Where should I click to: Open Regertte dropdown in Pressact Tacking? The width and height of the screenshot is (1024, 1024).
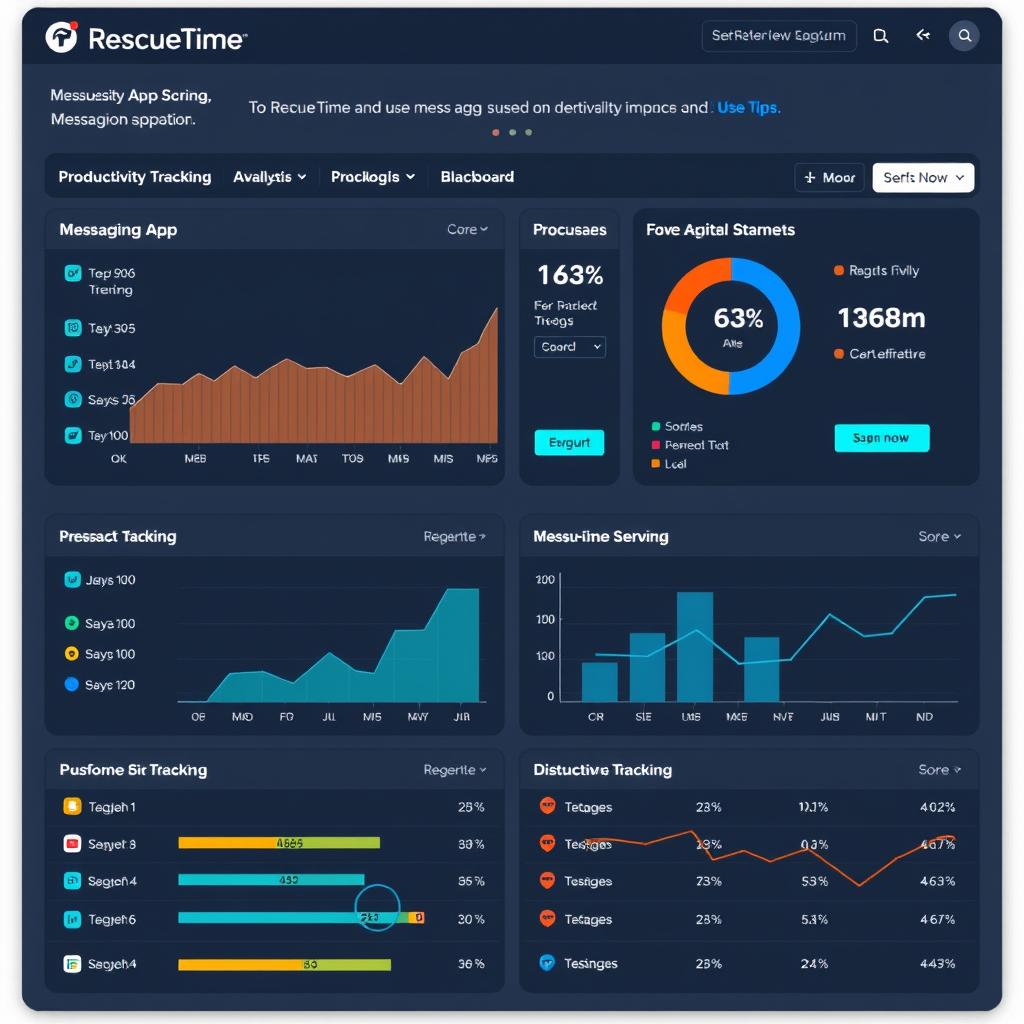click(x=455, y=536)
